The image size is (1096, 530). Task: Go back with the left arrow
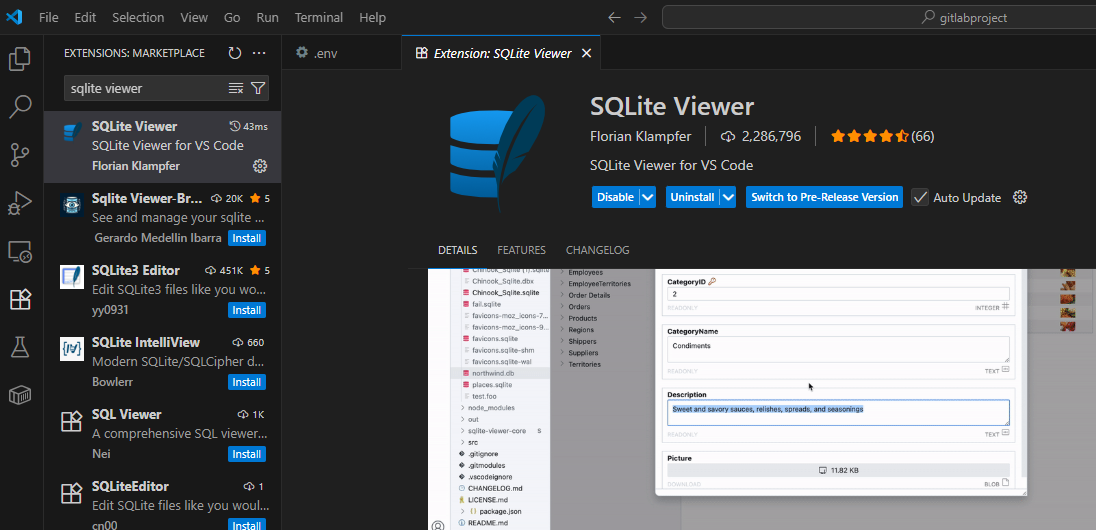[x=614, y=17]
